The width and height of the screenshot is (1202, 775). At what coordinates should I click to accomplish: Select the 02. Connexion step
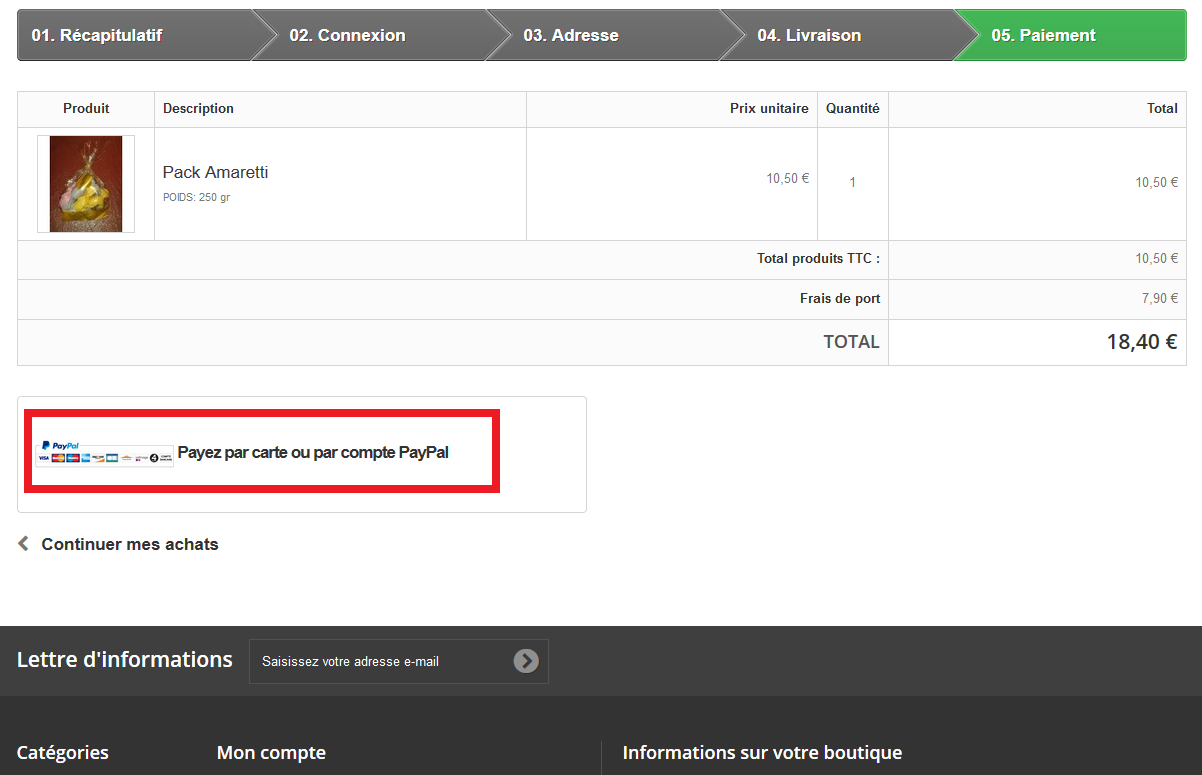[348, 35]
